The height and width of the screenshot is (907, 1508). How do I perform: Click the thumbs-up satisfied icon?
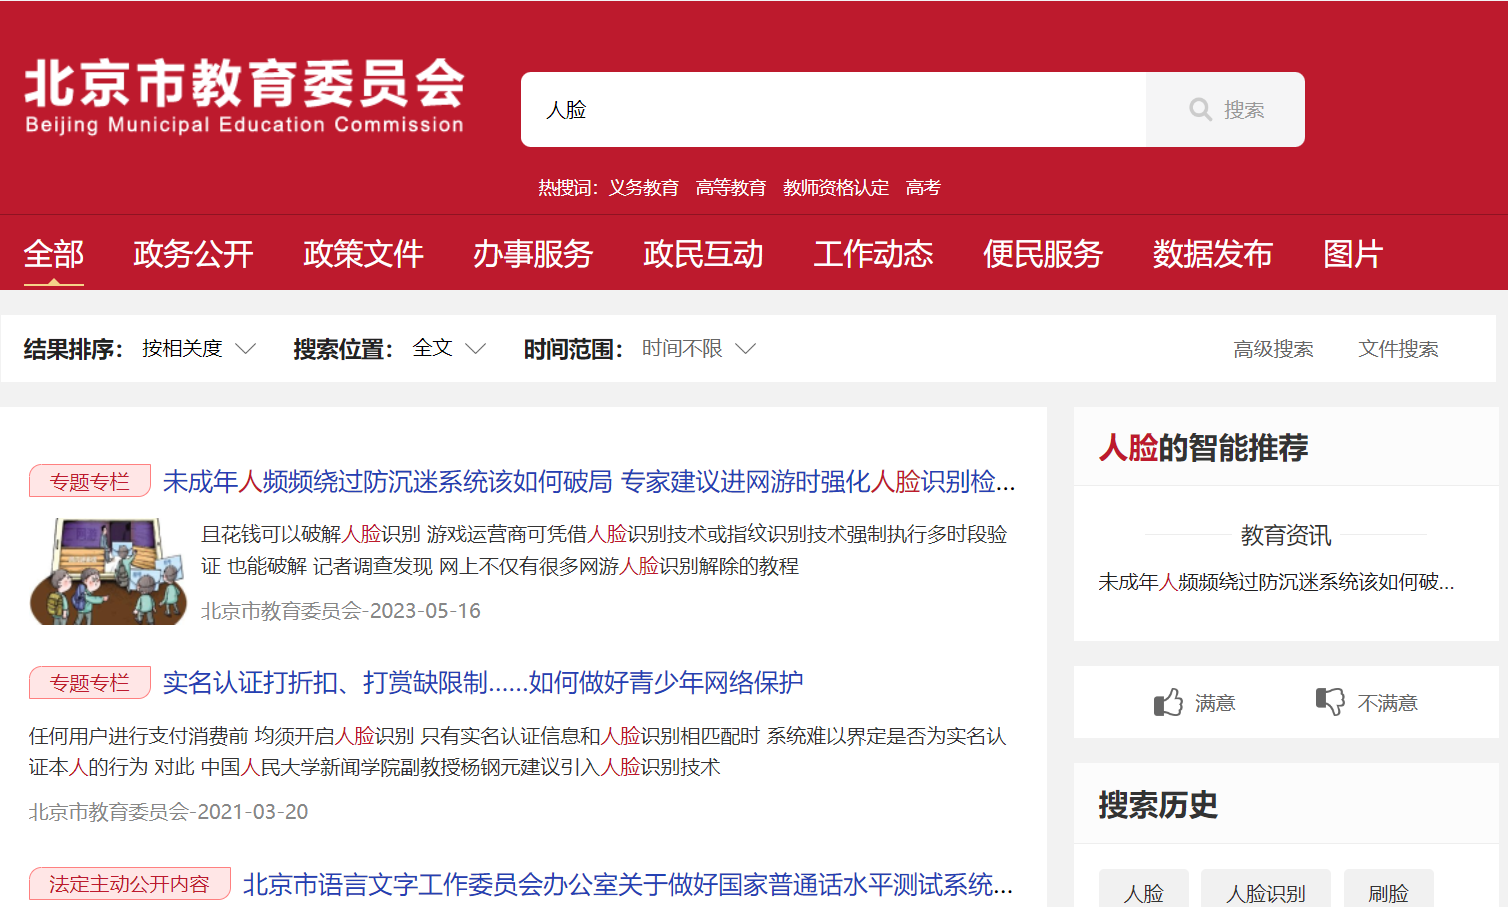click(x=1168, y=703)
